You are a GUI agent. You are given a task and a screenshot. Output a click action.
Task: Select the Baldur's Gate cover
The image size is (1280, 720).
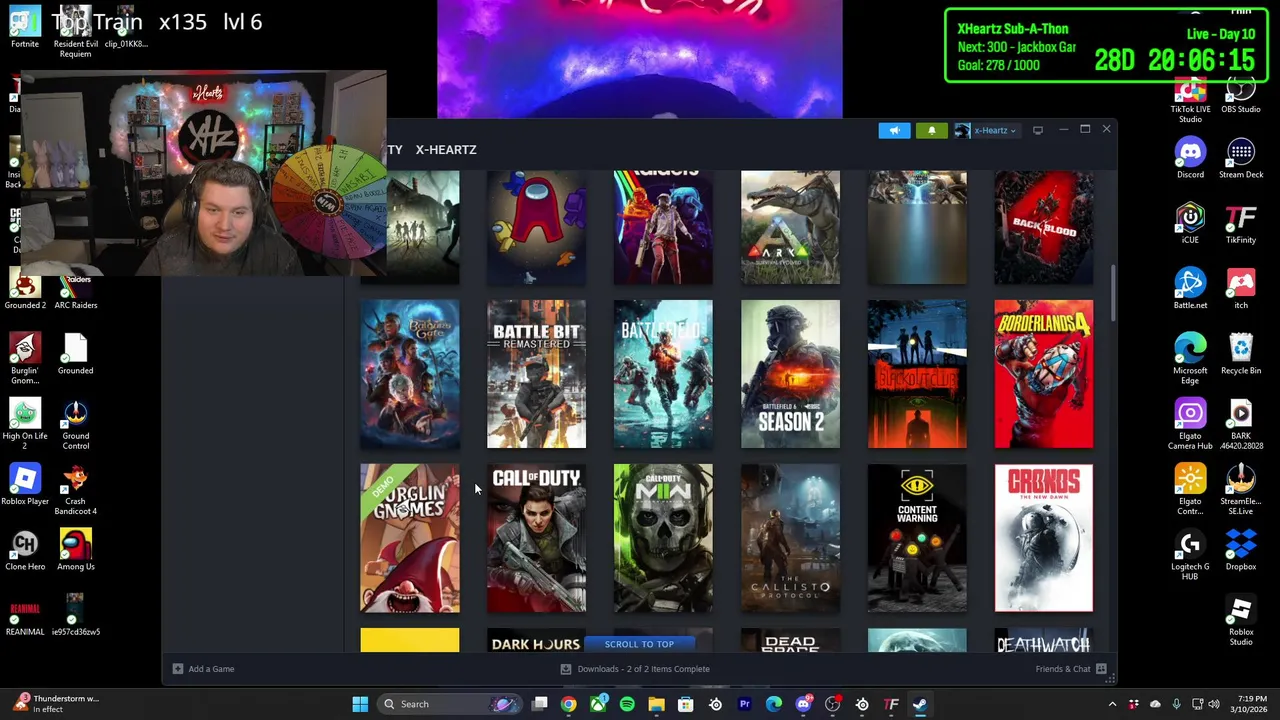coord(410,374)
